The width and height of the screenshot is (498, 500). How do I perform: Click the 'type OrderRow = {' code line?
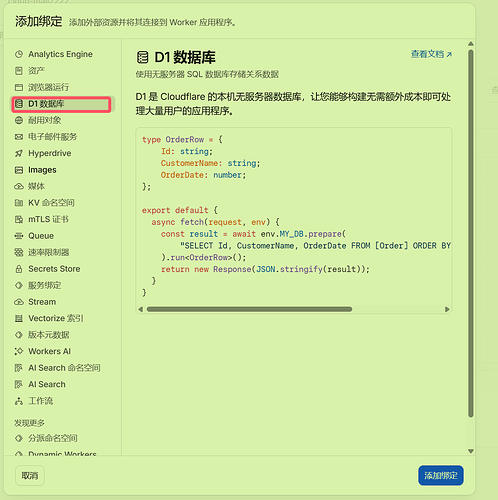pos(182,139)
